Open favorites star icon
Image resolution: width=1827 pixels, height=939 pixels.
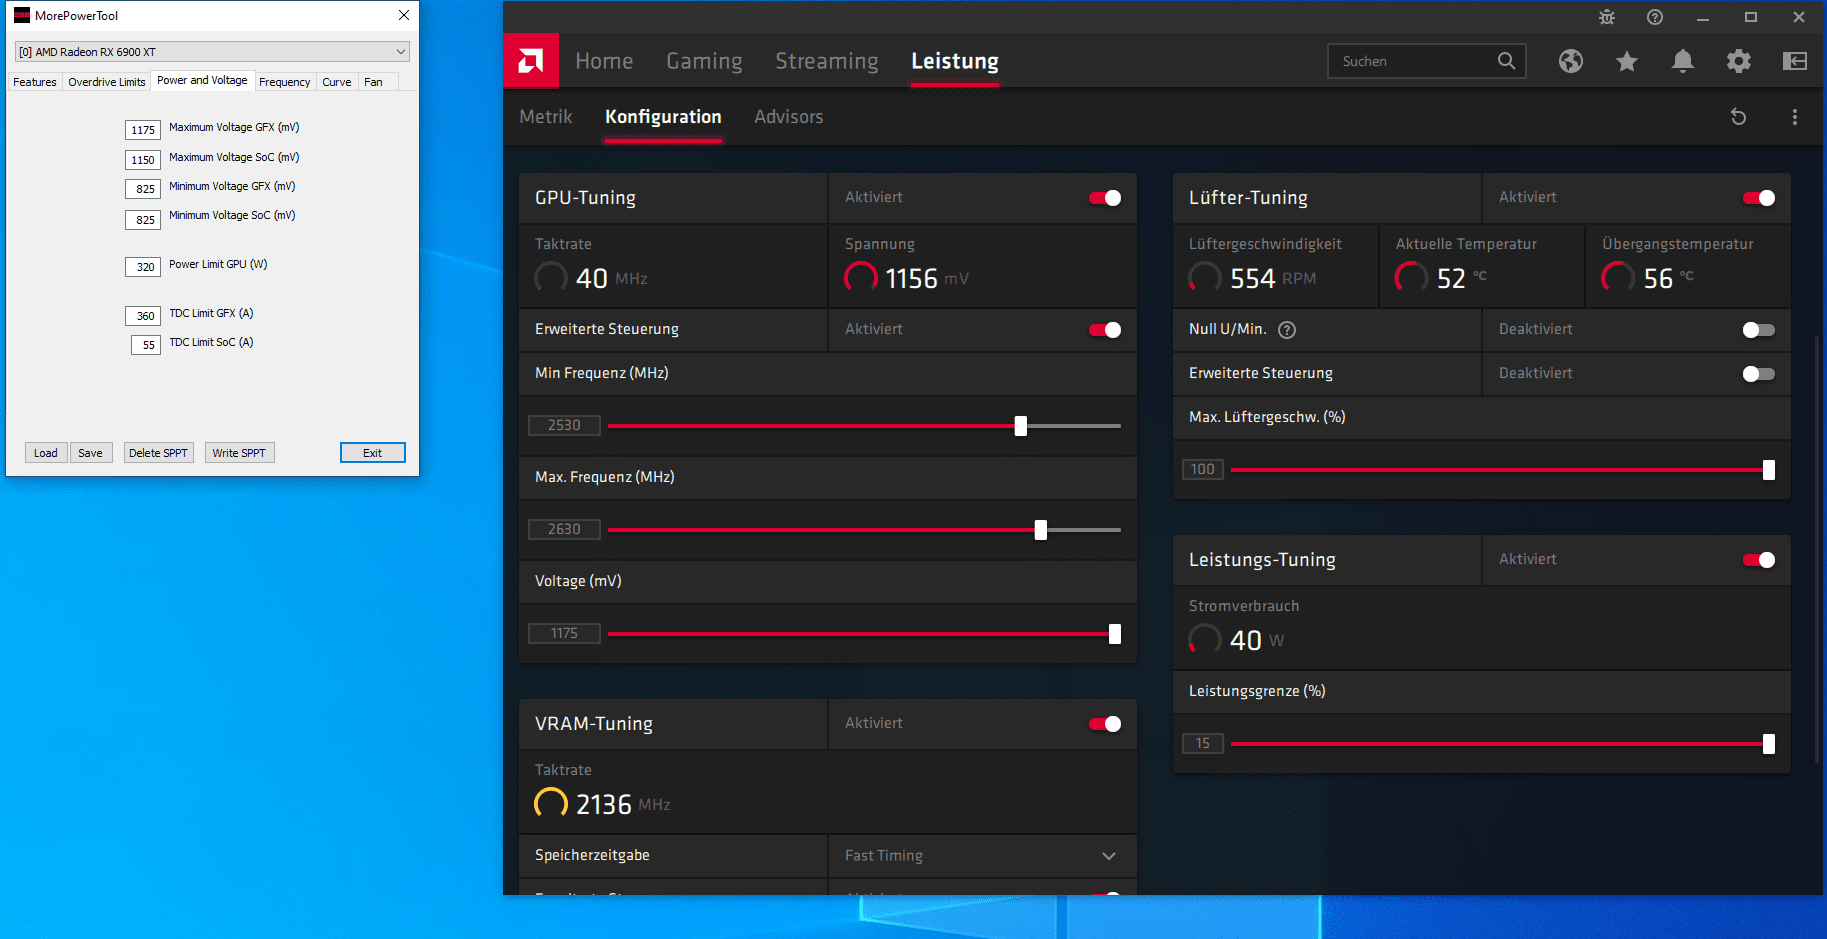[1627, 61]
